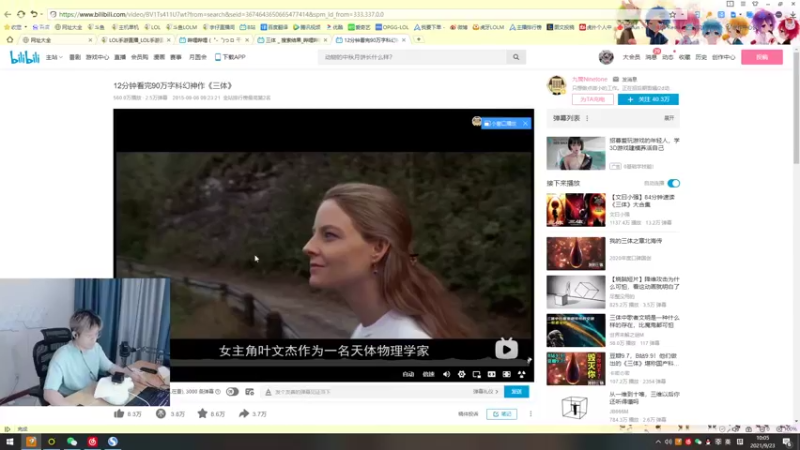Screen dimensions: 800x450
Task: Open 我的三体之章北海传 thumbnail
Action: pyautogui.click(x=576, y=253)
